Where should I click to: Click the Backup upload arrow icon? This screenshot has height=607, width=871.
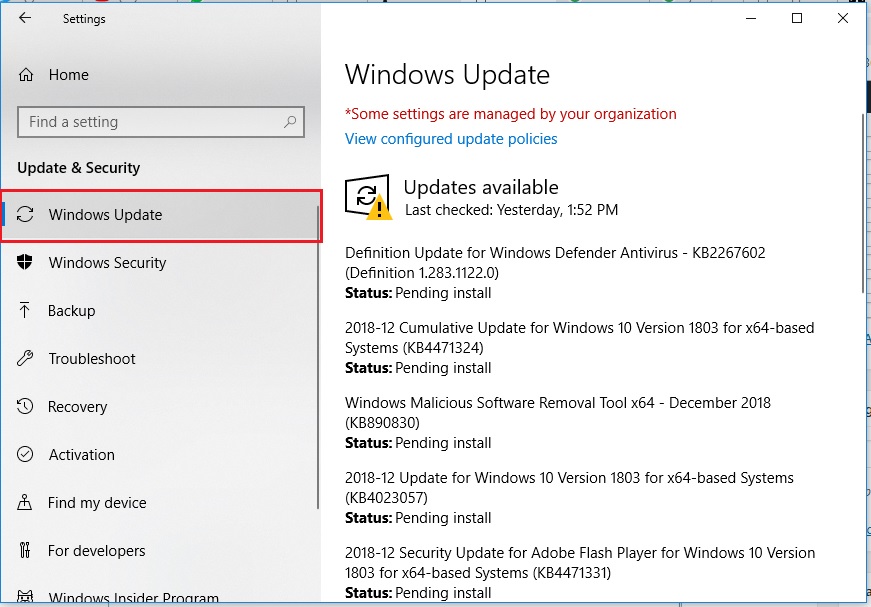pyautogui.click(x=27, y=311)
